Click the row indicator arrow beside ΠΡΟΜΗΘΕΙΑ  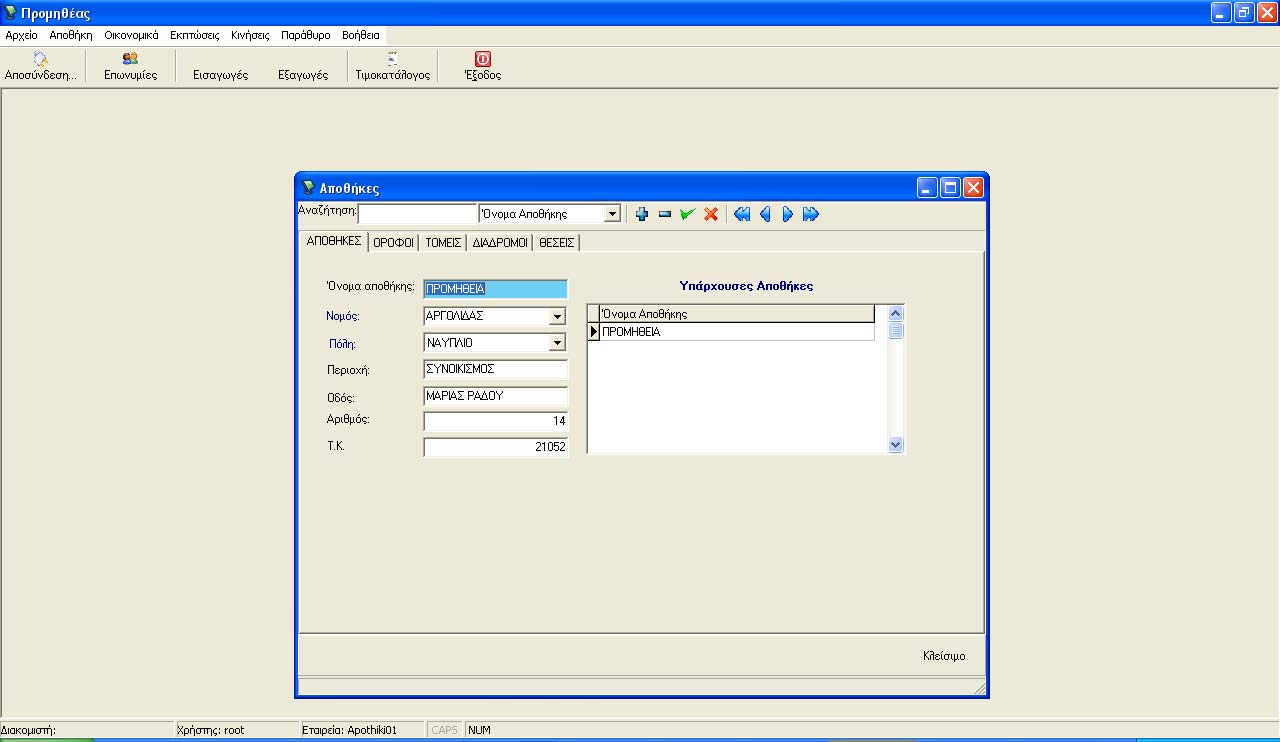(594, 332)
